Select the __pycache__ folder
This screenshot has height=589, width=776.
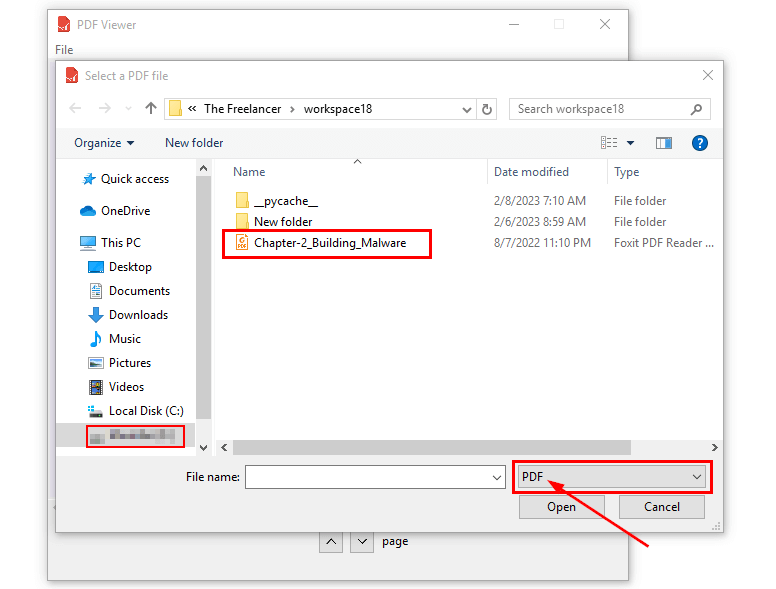coord(285,201)
